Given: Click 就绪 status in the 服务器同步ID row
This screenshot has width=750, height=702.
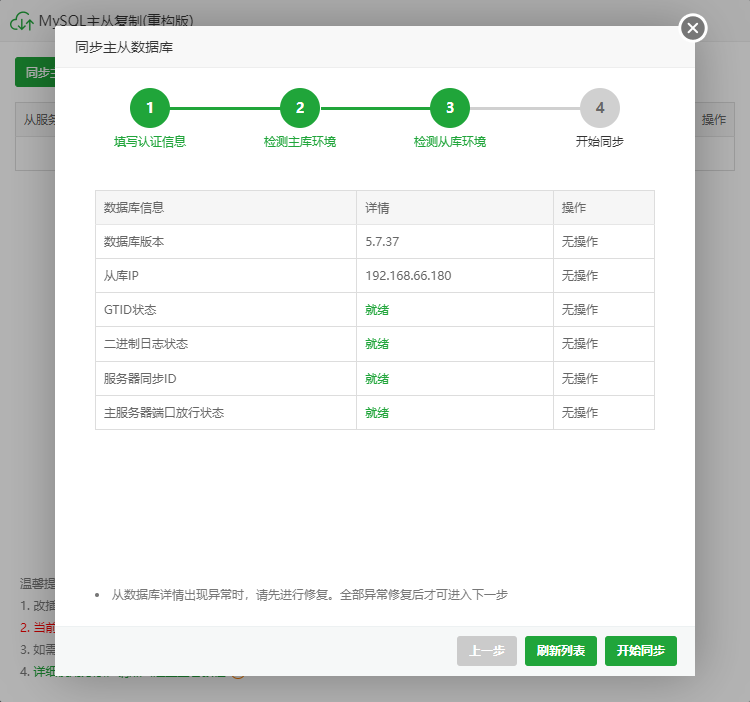Looking at the screenshot, I should pos(377,379).
